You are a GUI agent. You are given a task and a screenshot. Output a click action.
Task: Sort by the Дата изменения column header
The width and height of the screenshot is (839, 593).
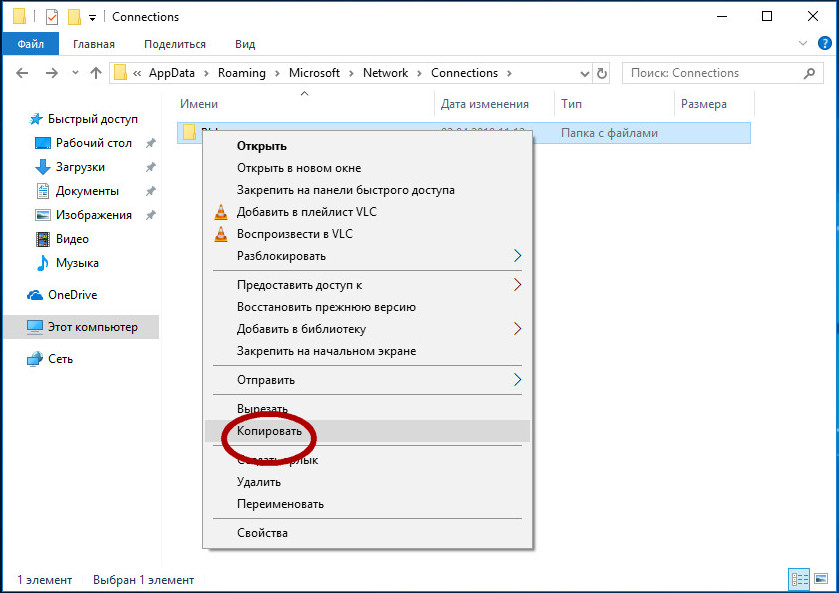484,104
